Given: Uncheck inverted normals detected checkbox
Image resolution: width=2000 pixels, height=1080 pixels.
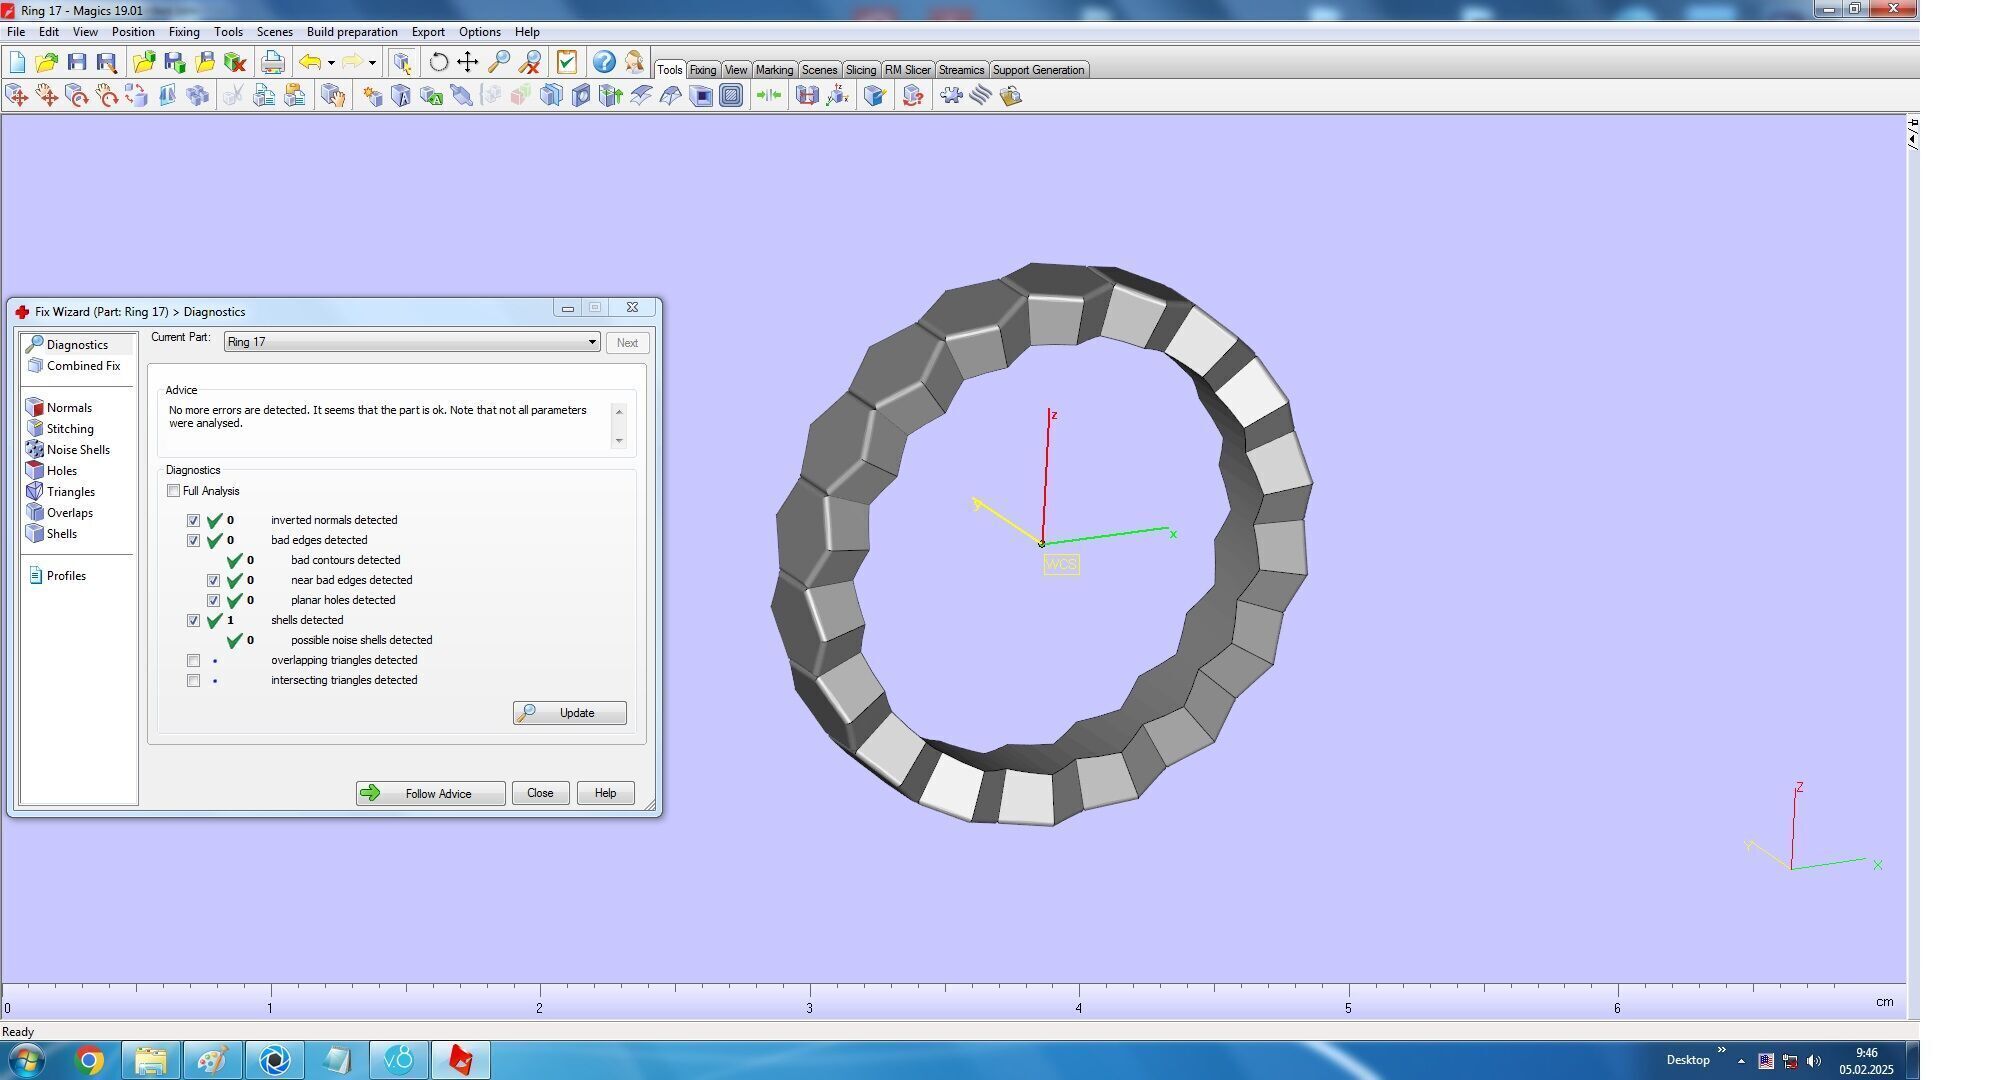Looking at the screenshot, I should [x=193, y=520].
